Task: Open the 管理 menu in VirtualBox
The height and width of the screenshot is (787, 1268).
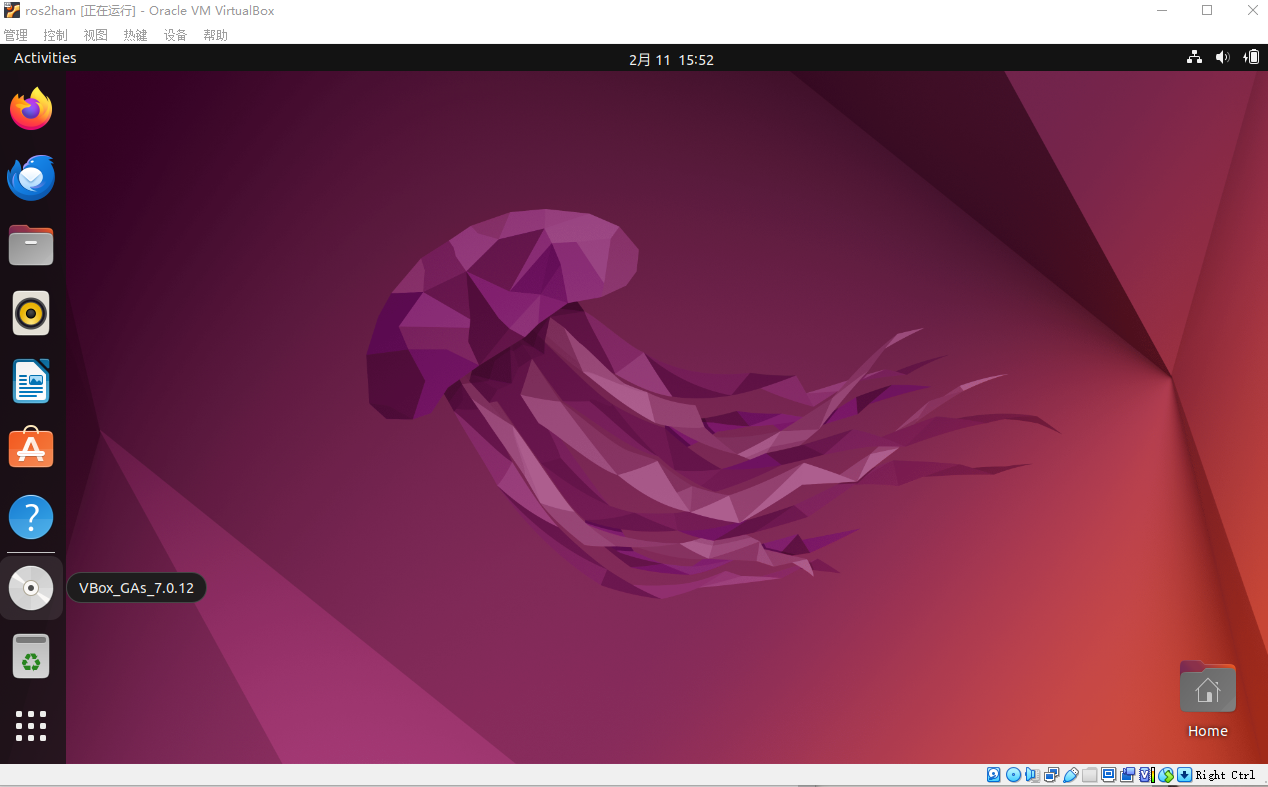Action: click(x=15, y=35)
